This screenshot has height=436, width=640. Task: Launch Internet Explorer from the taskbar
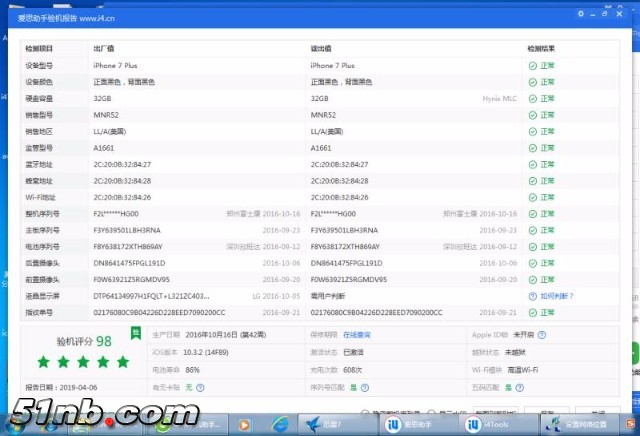(x=282, y=423)
